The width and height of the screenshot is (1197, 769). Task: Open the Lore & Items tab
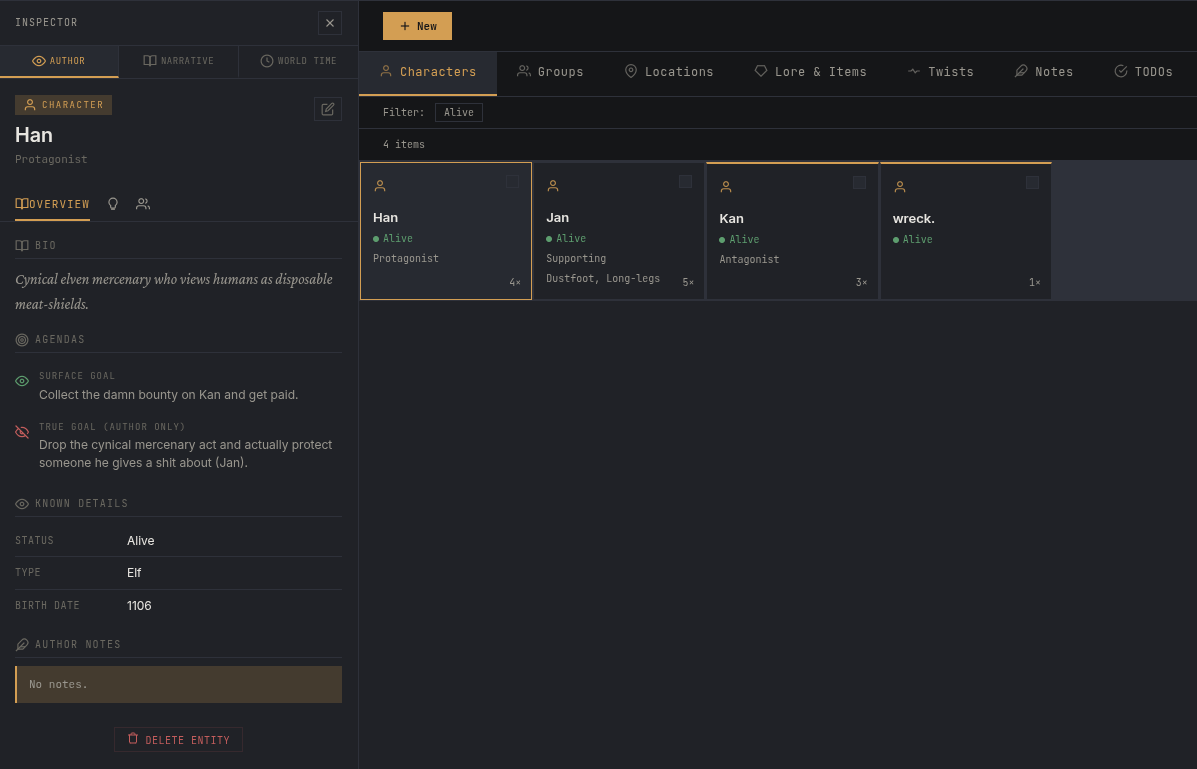point(811,72)
